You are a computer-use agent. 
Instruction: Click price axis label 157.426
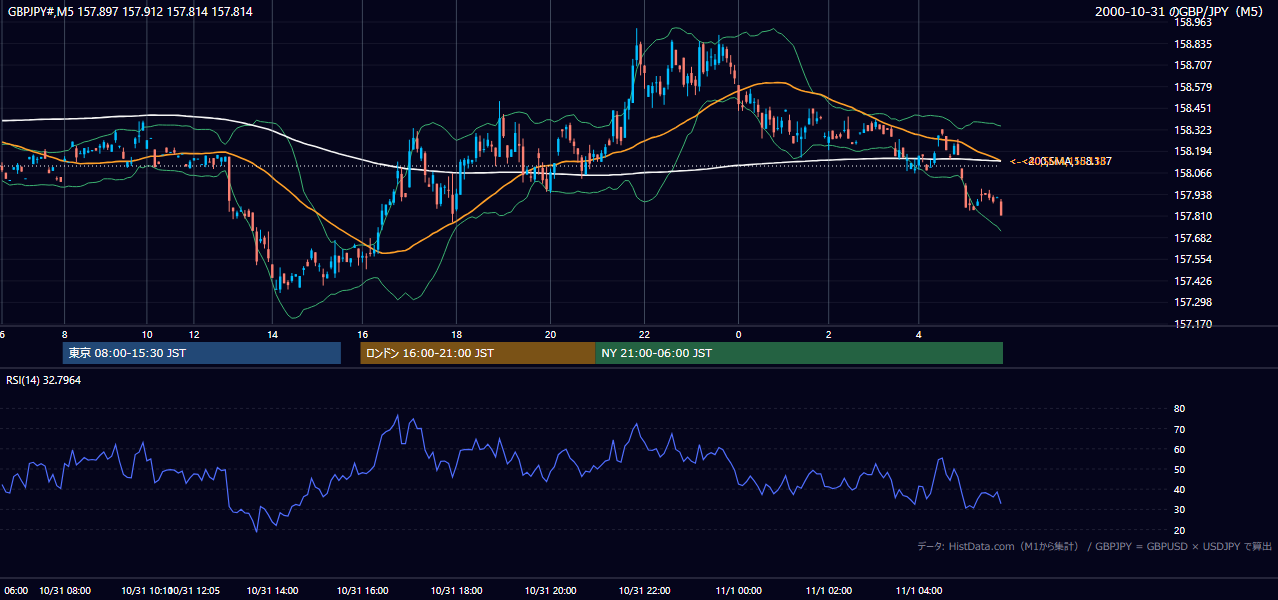[1193, 281]
